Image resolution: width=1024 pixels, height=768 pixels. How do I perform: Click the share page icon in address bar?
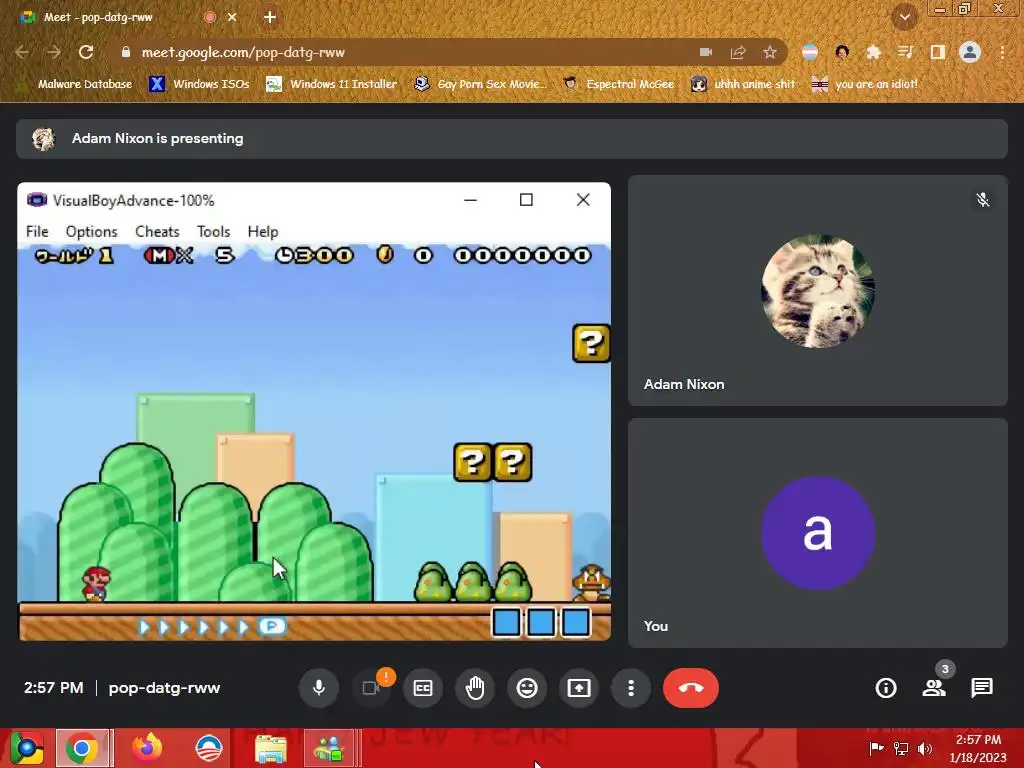coord(738,52)
